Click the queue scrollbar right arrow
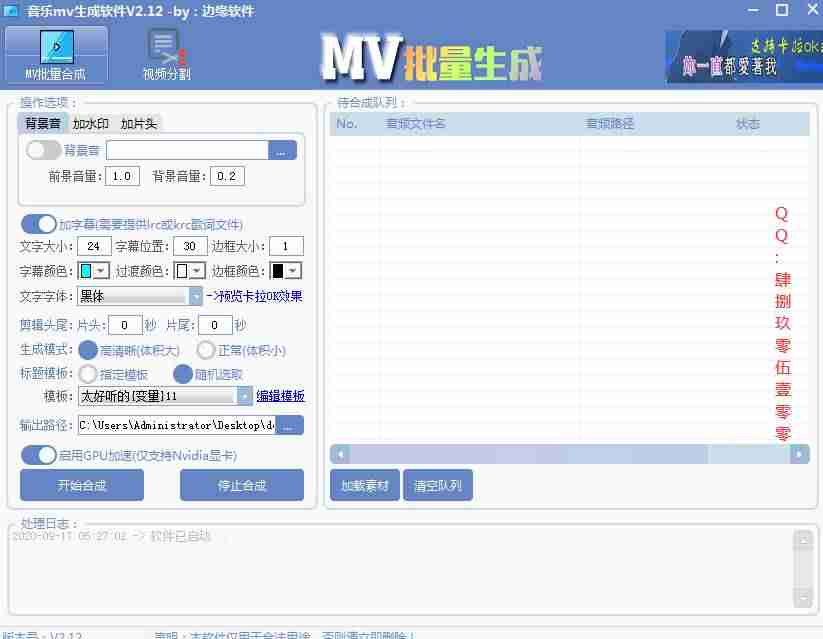The height and width of the screenshot is (639, 823). 799,454
